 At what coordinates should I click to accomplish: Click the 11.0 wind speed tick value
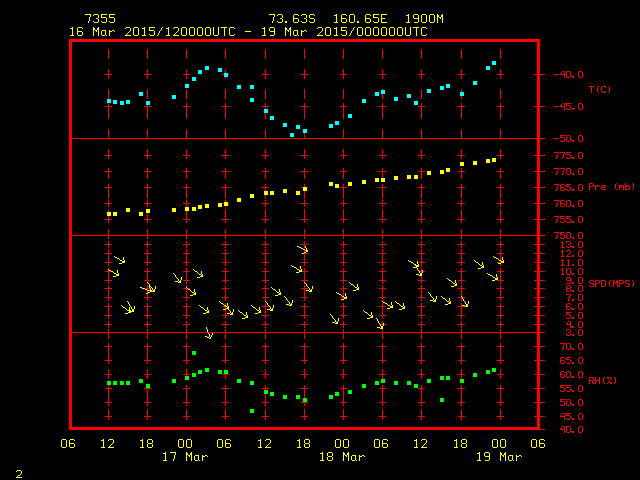(x=571, y=263)
